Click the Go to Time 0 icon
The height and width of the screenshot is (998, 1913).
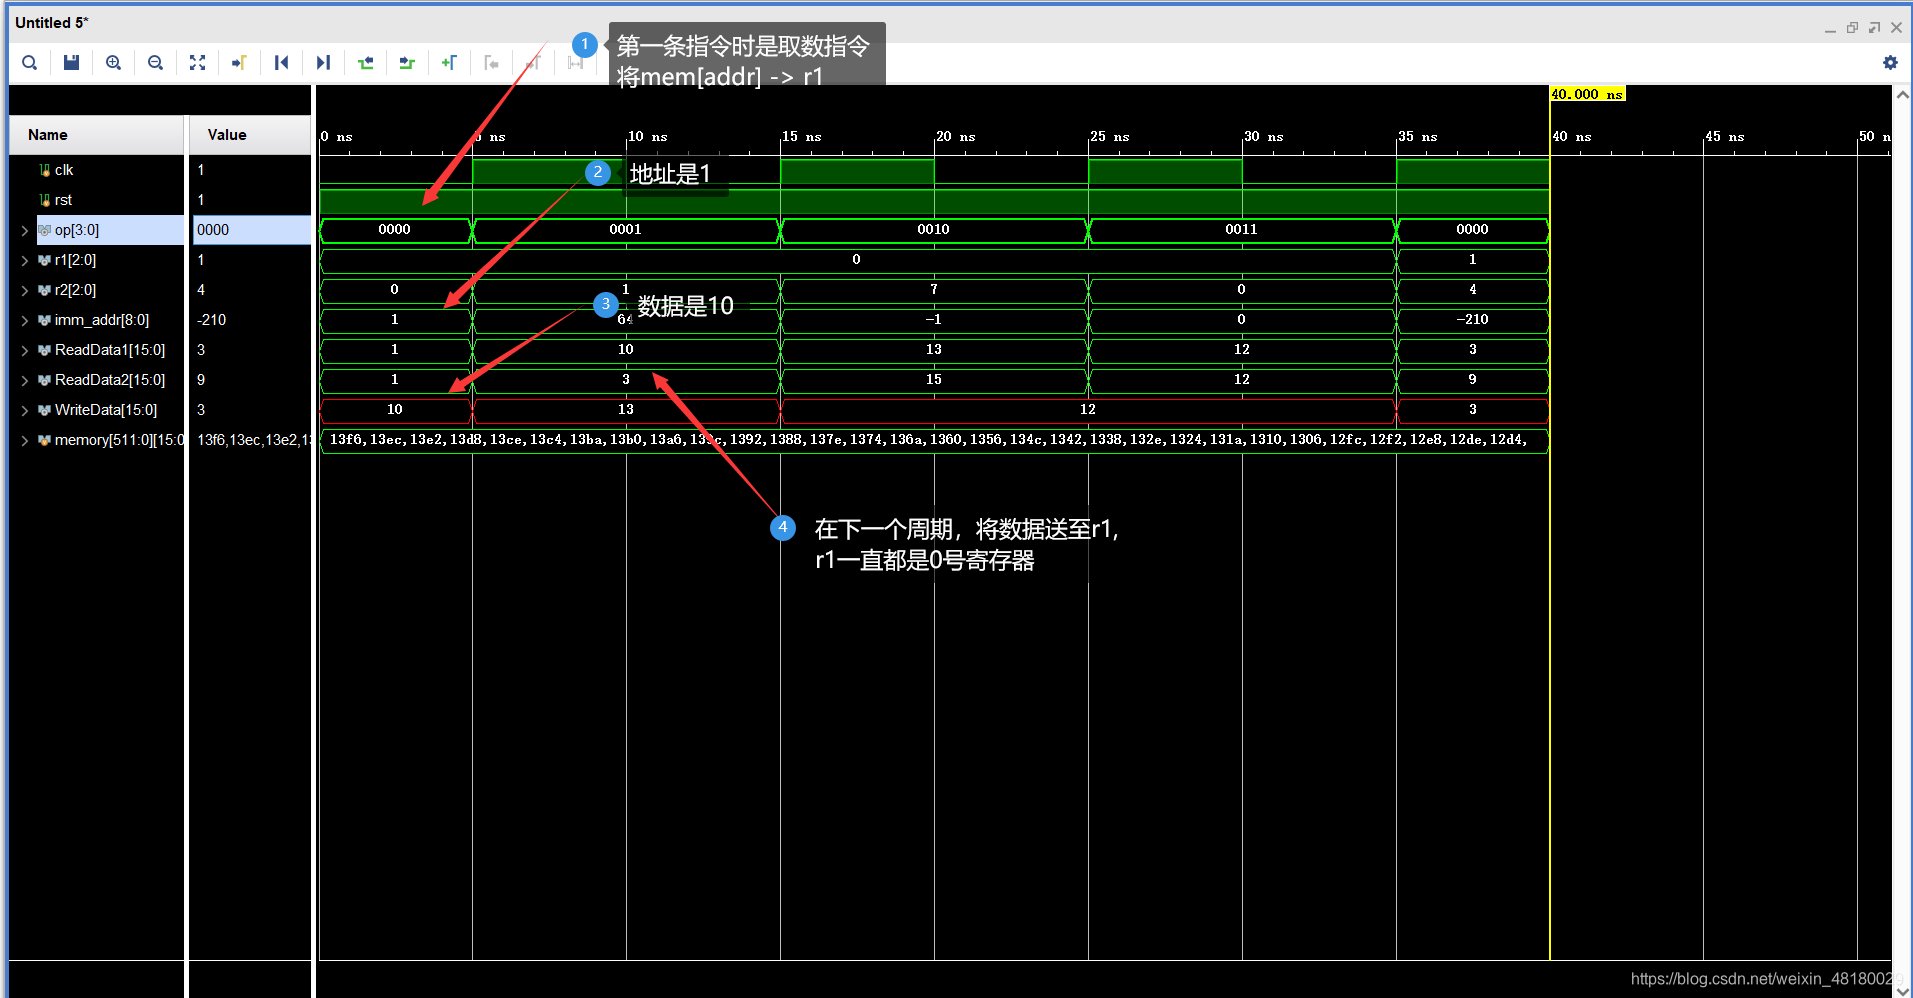pyautogui.click(x=281, y=63)
